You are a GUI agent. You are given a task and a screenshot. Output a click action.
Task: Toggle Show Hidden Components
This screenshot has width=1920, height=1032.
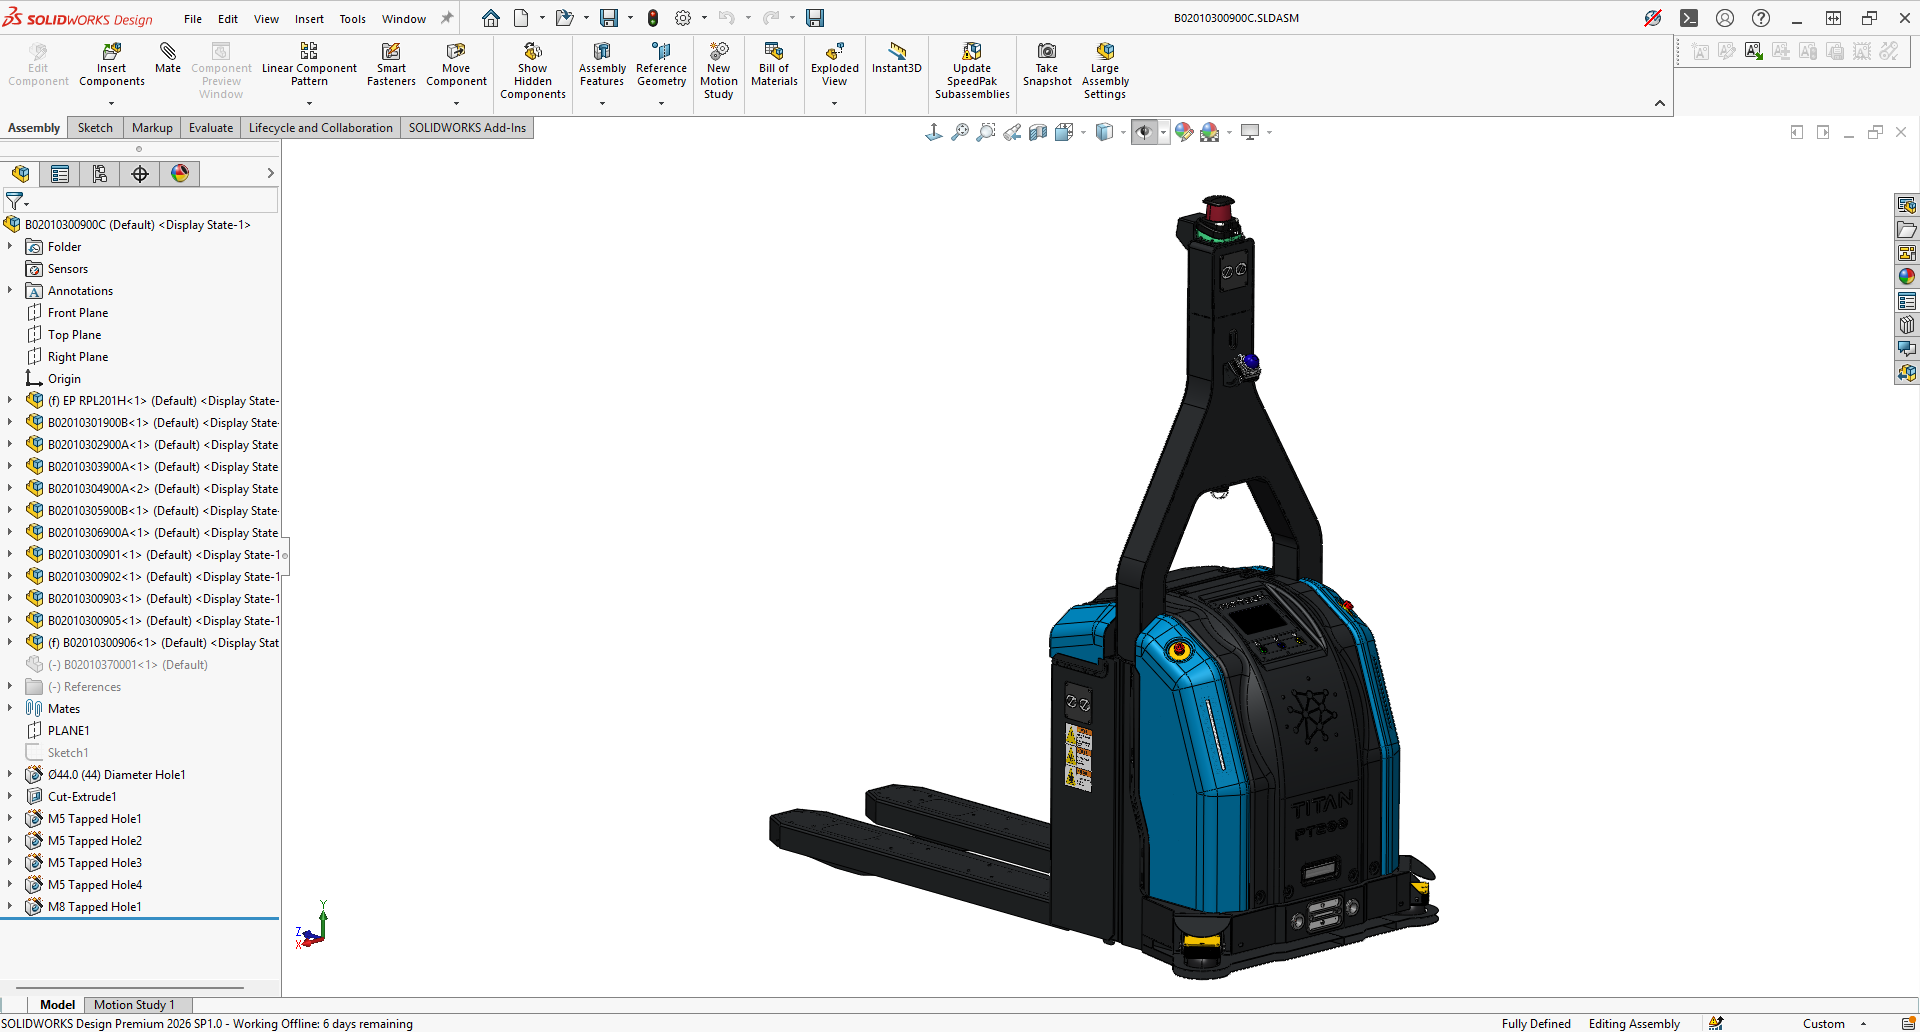point(533,52)
